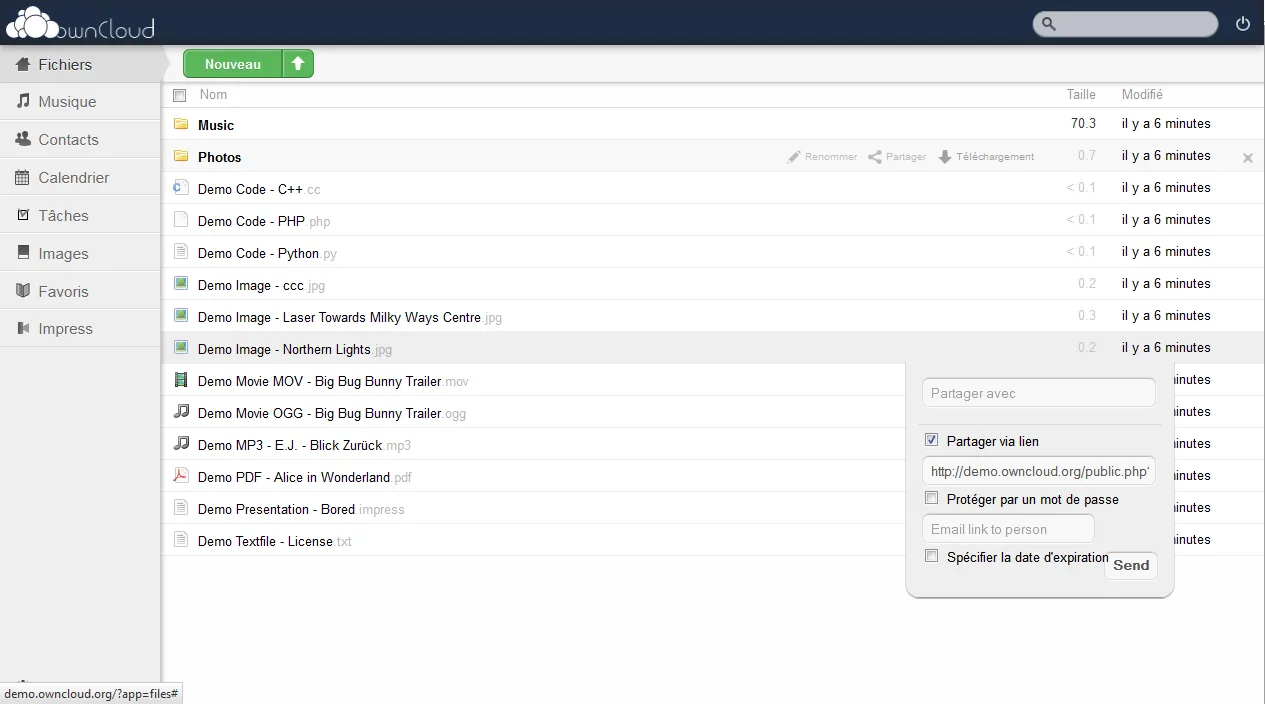Image resolution: width=1265 pixels, height=704 pixels.
Task: Open Demo Movie MOV - Big Bug Bunny Trailer
Action: click(x=333, y=381)
